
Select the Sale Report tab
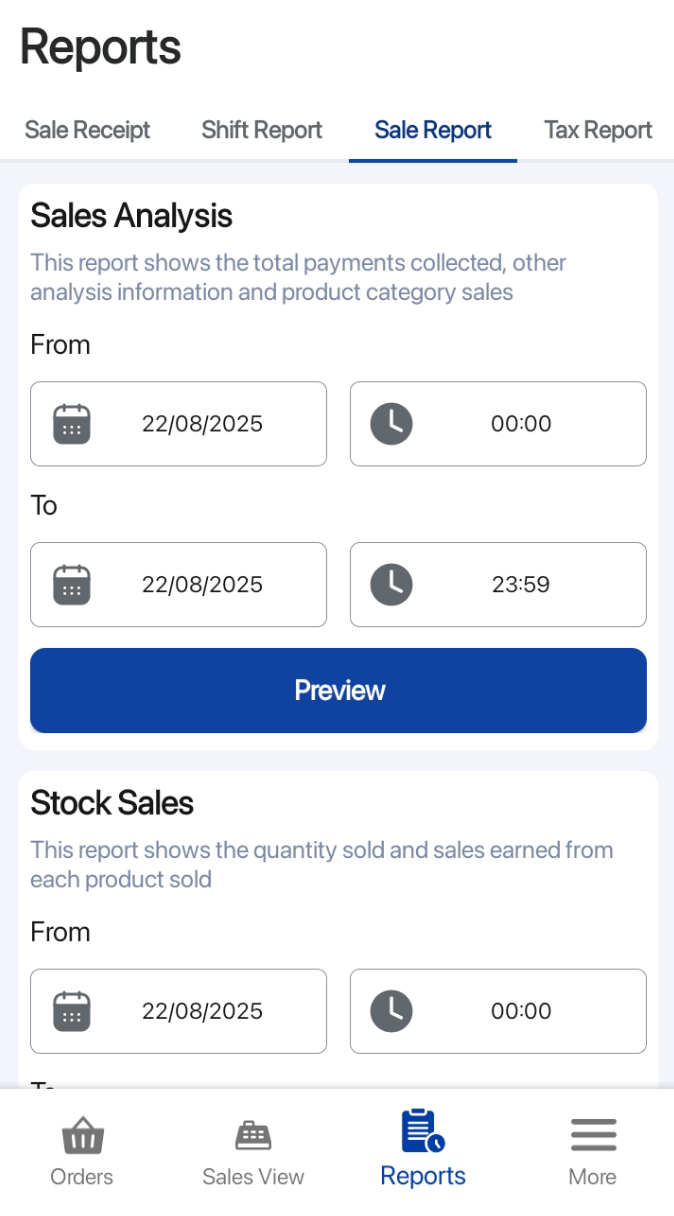coord(433,130)
